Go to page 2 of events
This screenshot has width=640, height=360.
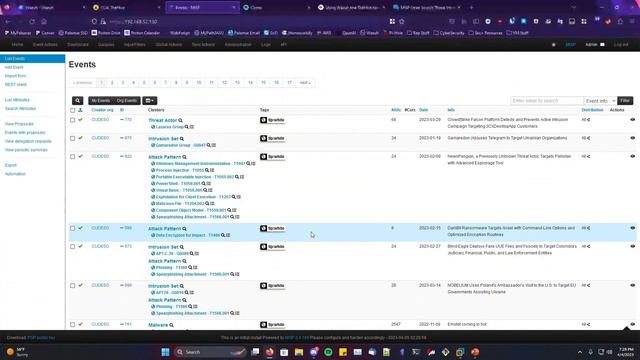point(112,83)
